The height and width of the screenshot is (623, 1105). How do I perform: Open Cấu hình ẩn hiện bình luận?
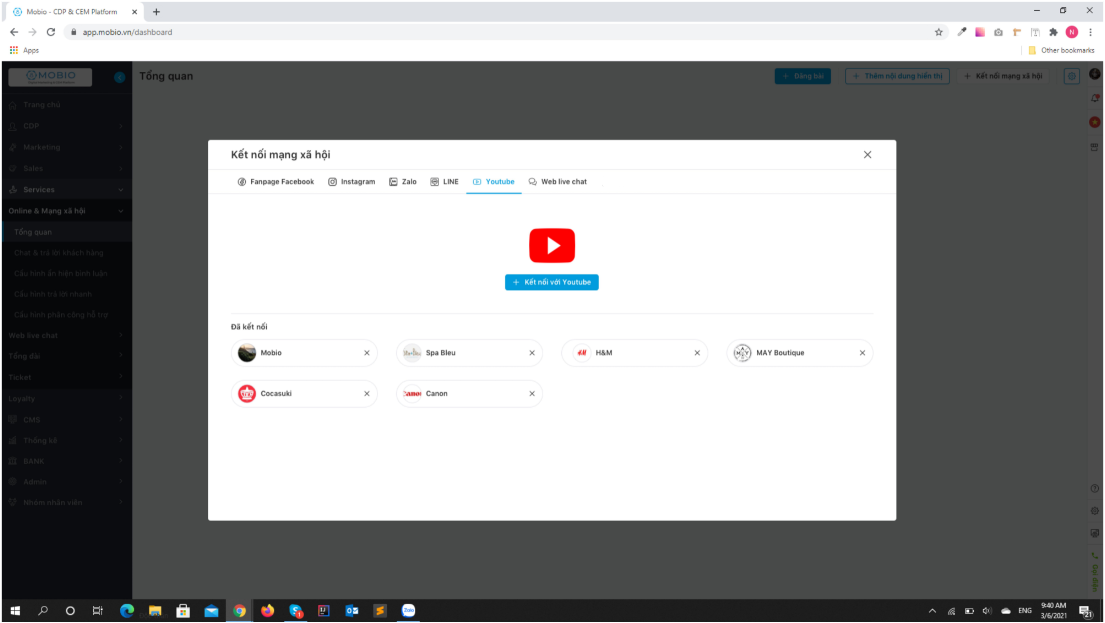point(66,273)
